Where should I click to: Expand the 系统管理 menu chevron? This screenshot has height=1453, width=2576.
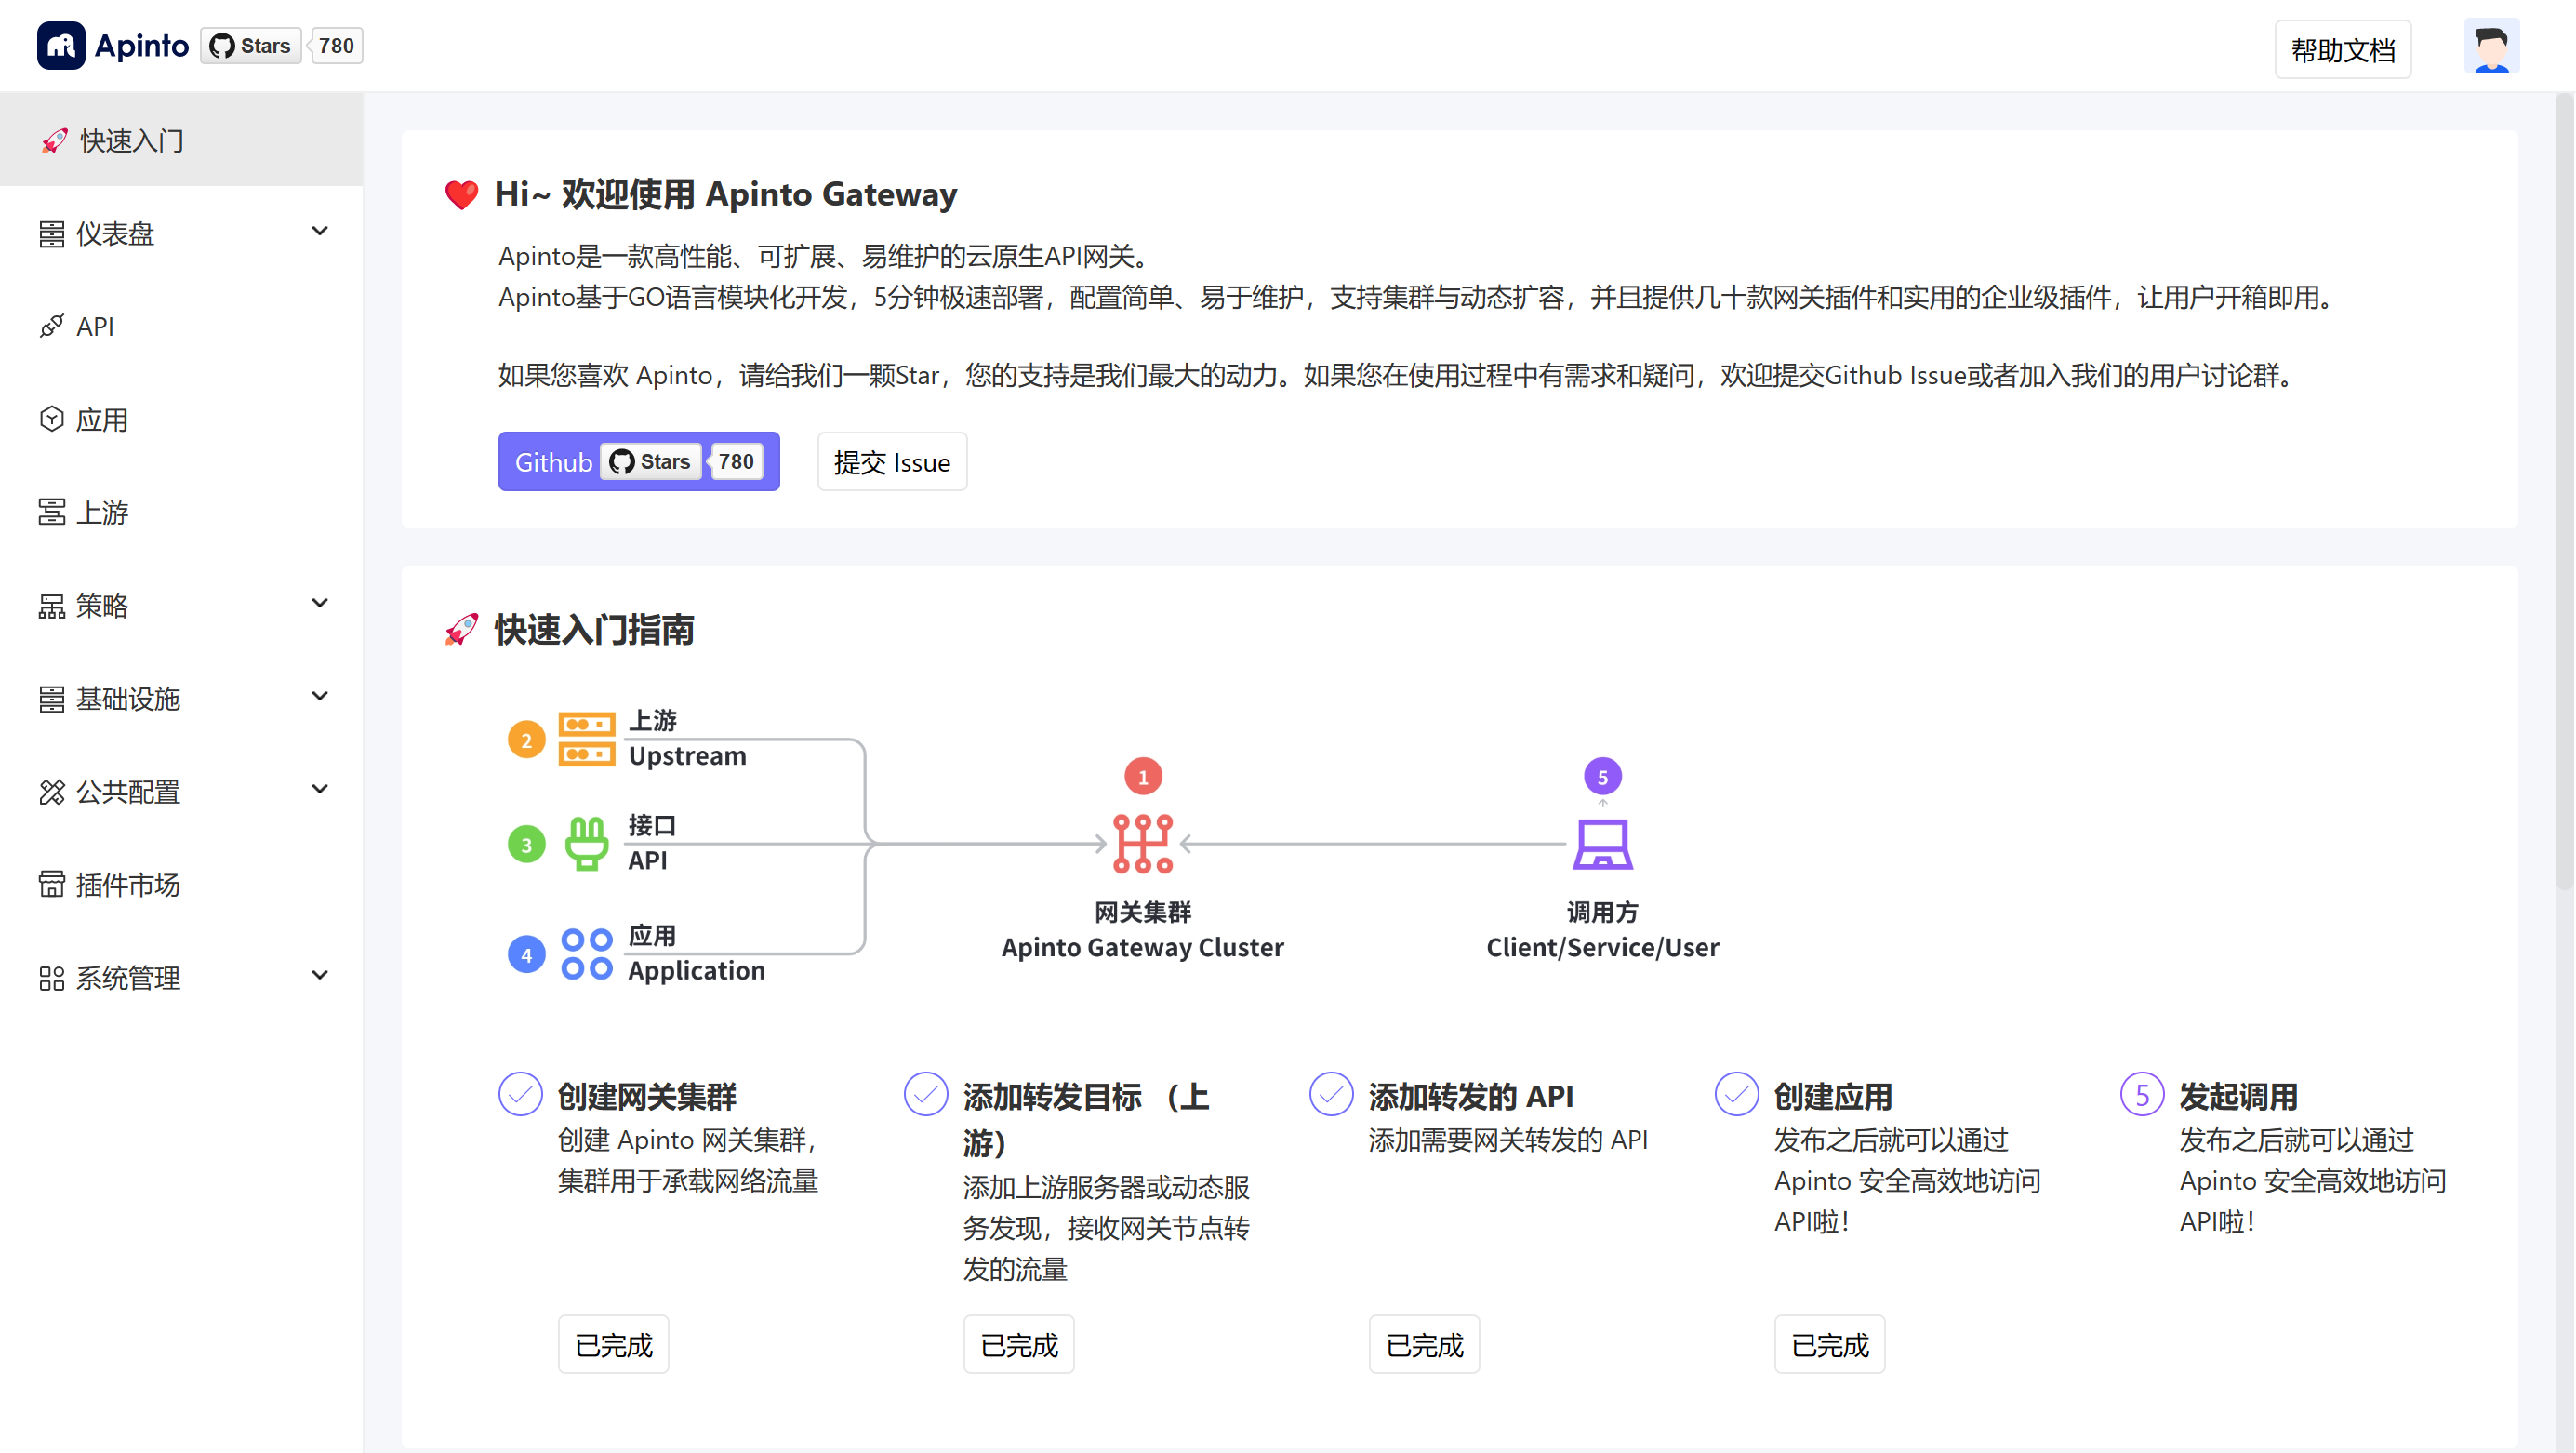[320, 976]
